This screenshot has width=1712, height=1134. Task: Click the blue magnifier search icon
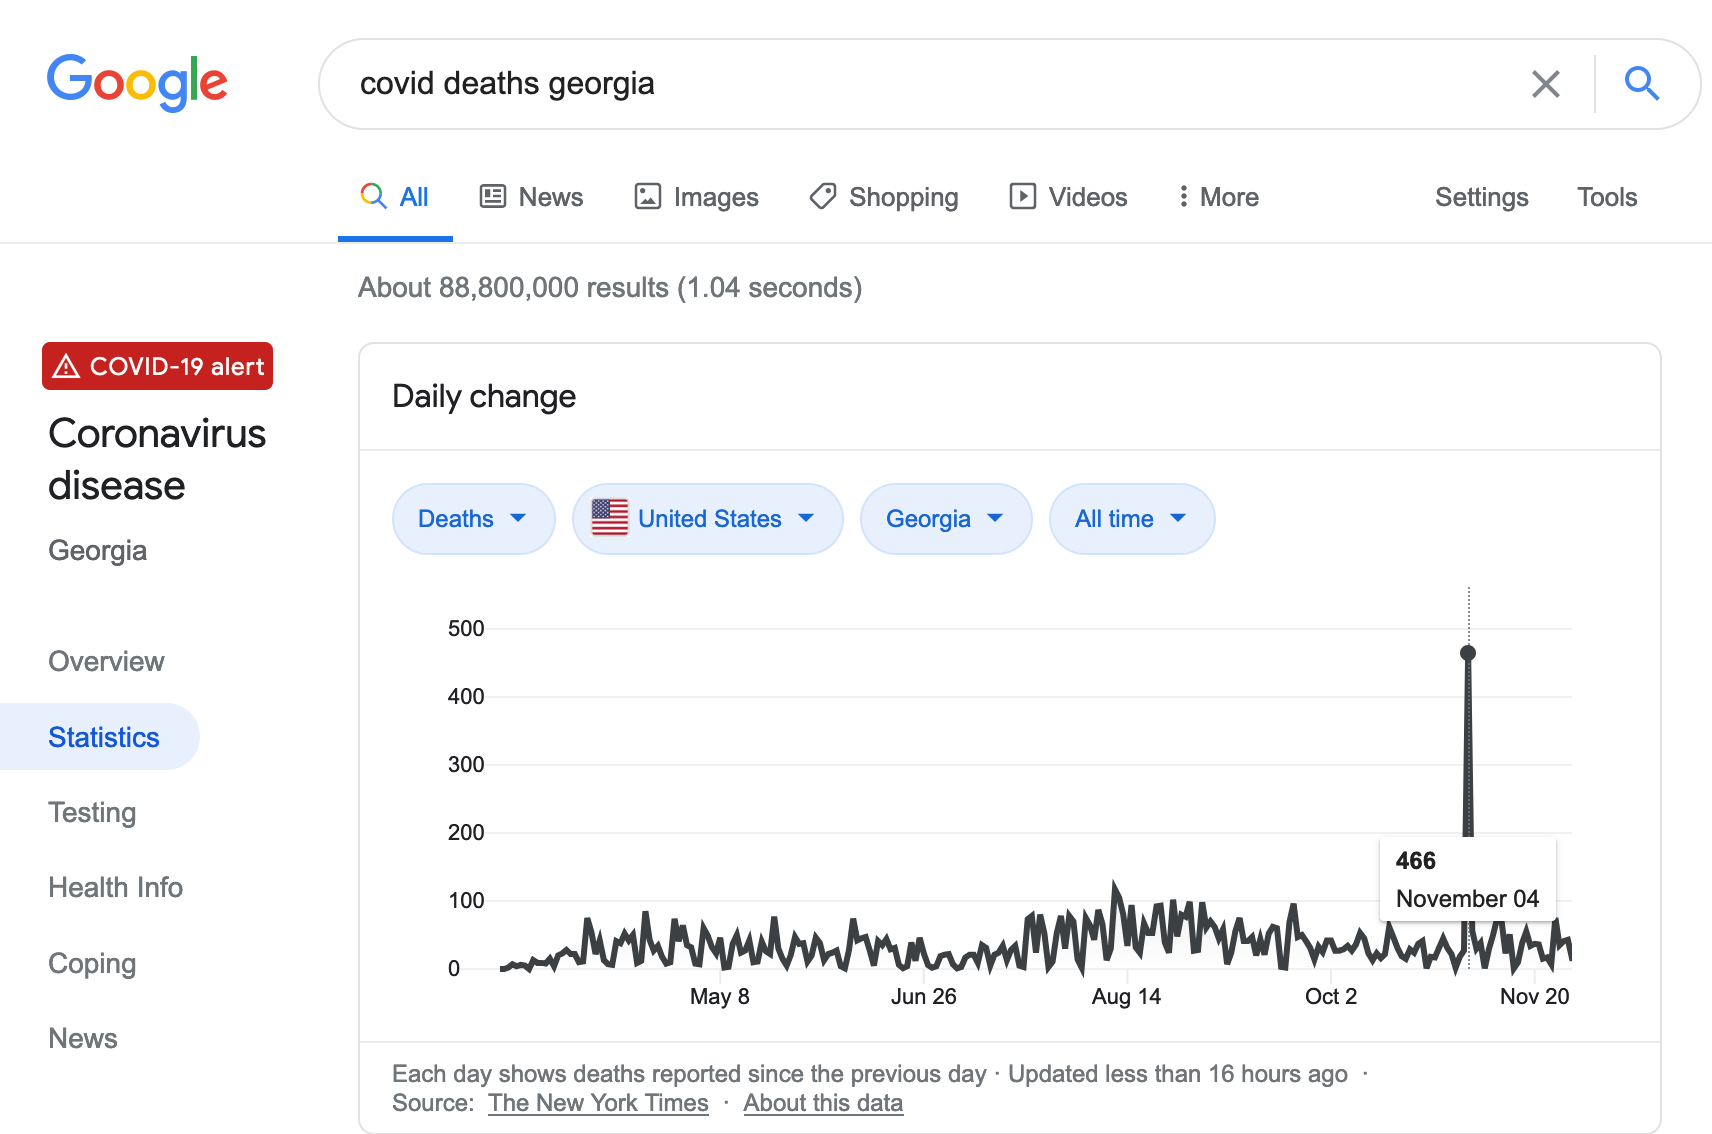click(x=1641, y=84)
